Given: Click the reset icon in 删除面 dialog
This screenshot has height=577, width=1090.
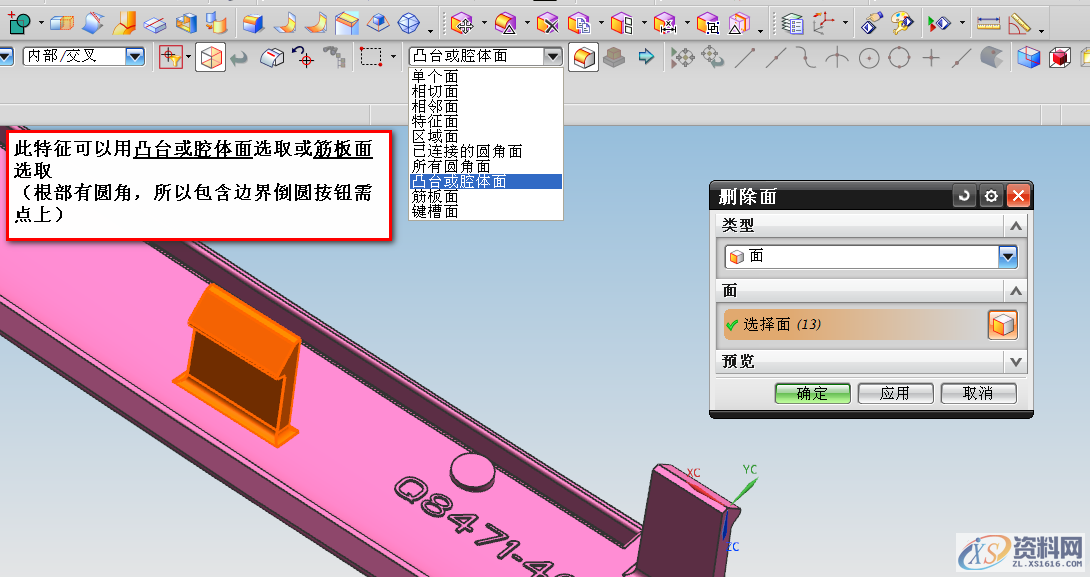Looking at the screenshot, I should pyautogui.click(x=964, y=196).
